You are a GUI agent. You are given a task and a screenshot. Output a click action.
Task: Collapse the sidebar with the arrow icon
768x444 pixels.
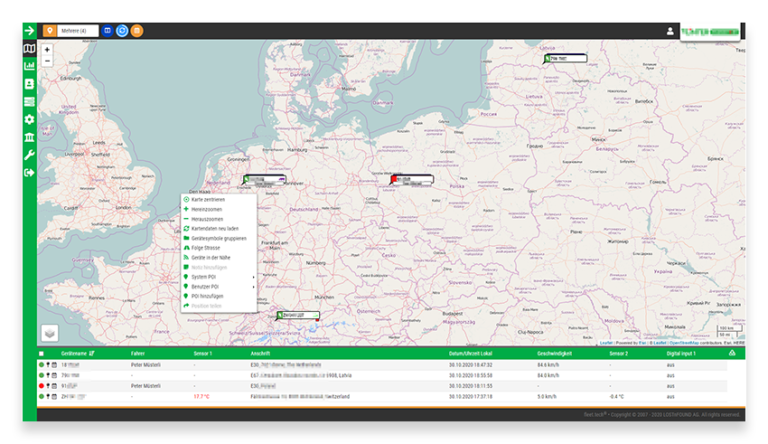coord(29,31)
